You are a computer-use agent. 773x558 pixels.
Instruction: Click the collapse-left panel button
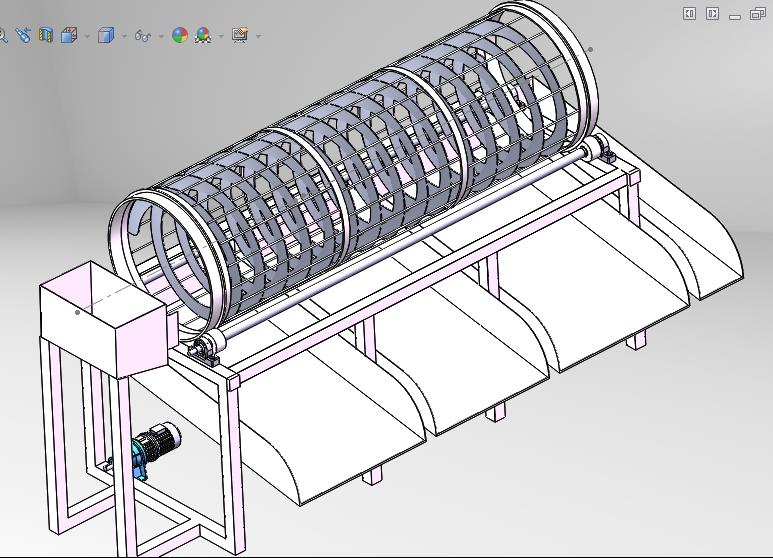point(690,13)
